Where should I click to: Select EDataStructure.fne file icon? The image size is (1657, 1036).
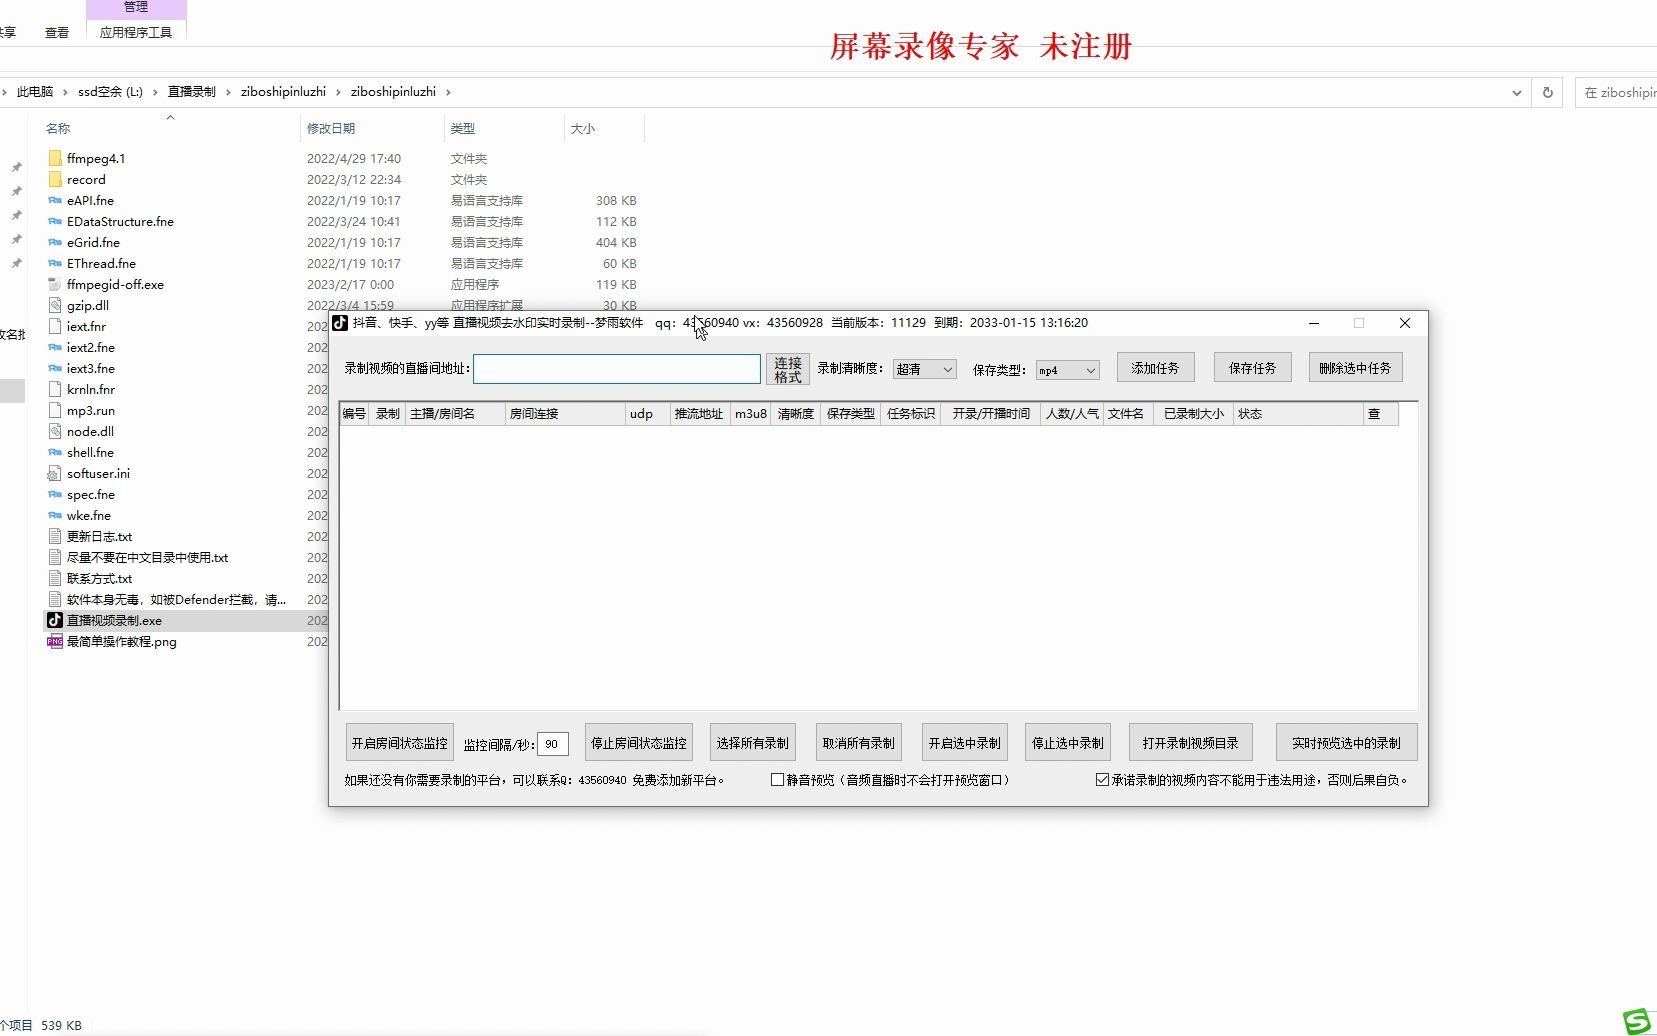click(55, 221)
